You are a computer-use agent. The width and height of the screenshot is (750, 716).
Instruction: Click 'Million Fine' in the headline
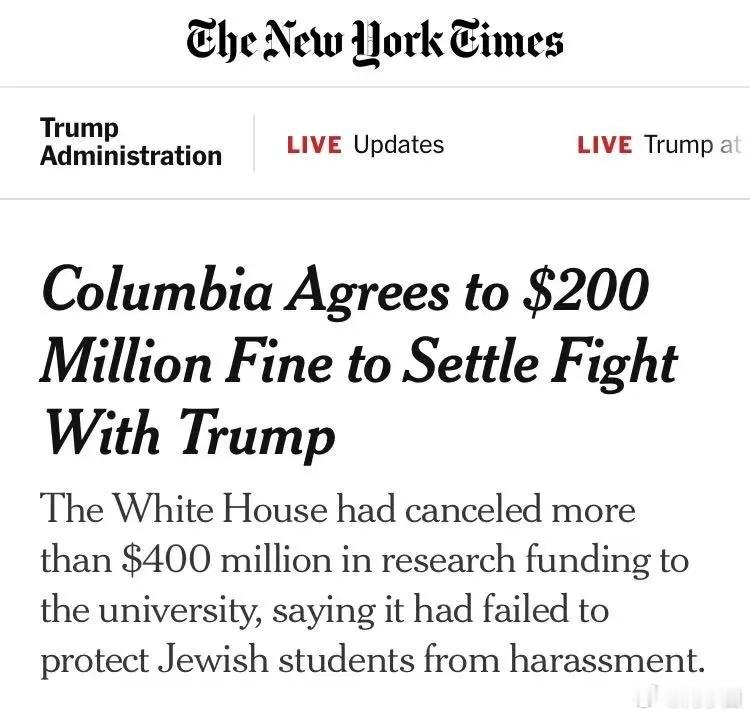pos(186,362)
